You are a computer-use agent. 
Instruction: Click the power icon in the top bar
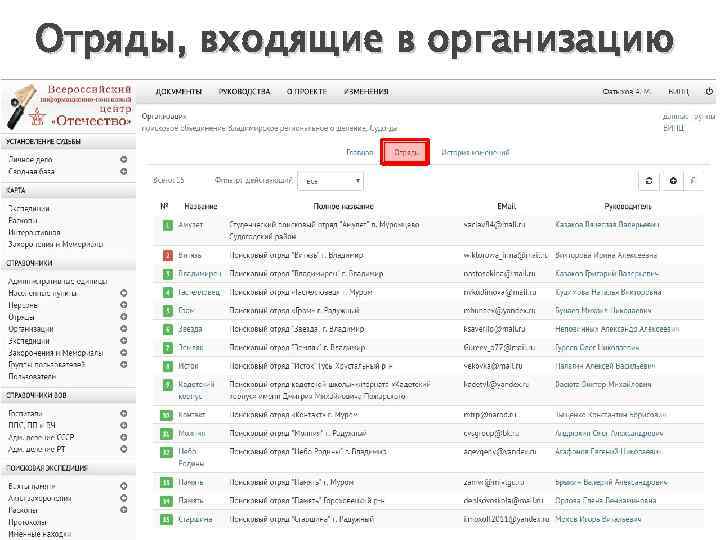click(x=709, y=91)
